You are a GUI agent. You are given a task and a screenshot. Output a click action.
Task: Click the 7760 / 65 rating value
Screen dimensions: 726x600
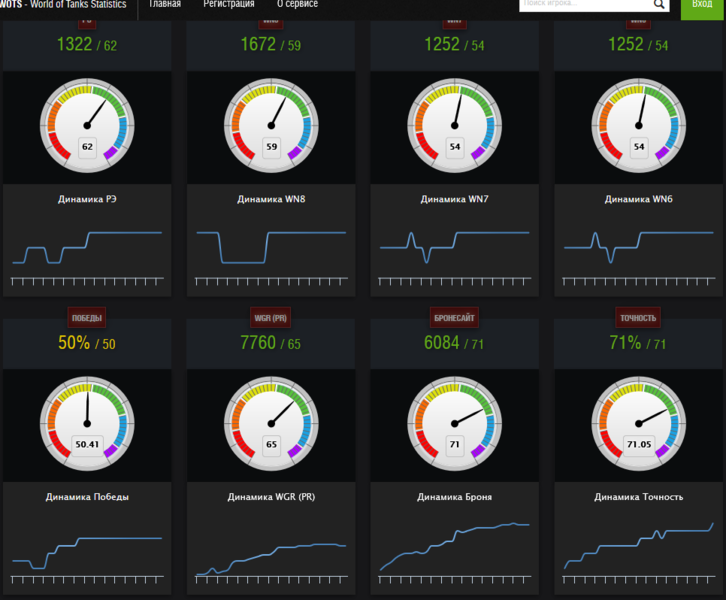click(x=270, y=343)
